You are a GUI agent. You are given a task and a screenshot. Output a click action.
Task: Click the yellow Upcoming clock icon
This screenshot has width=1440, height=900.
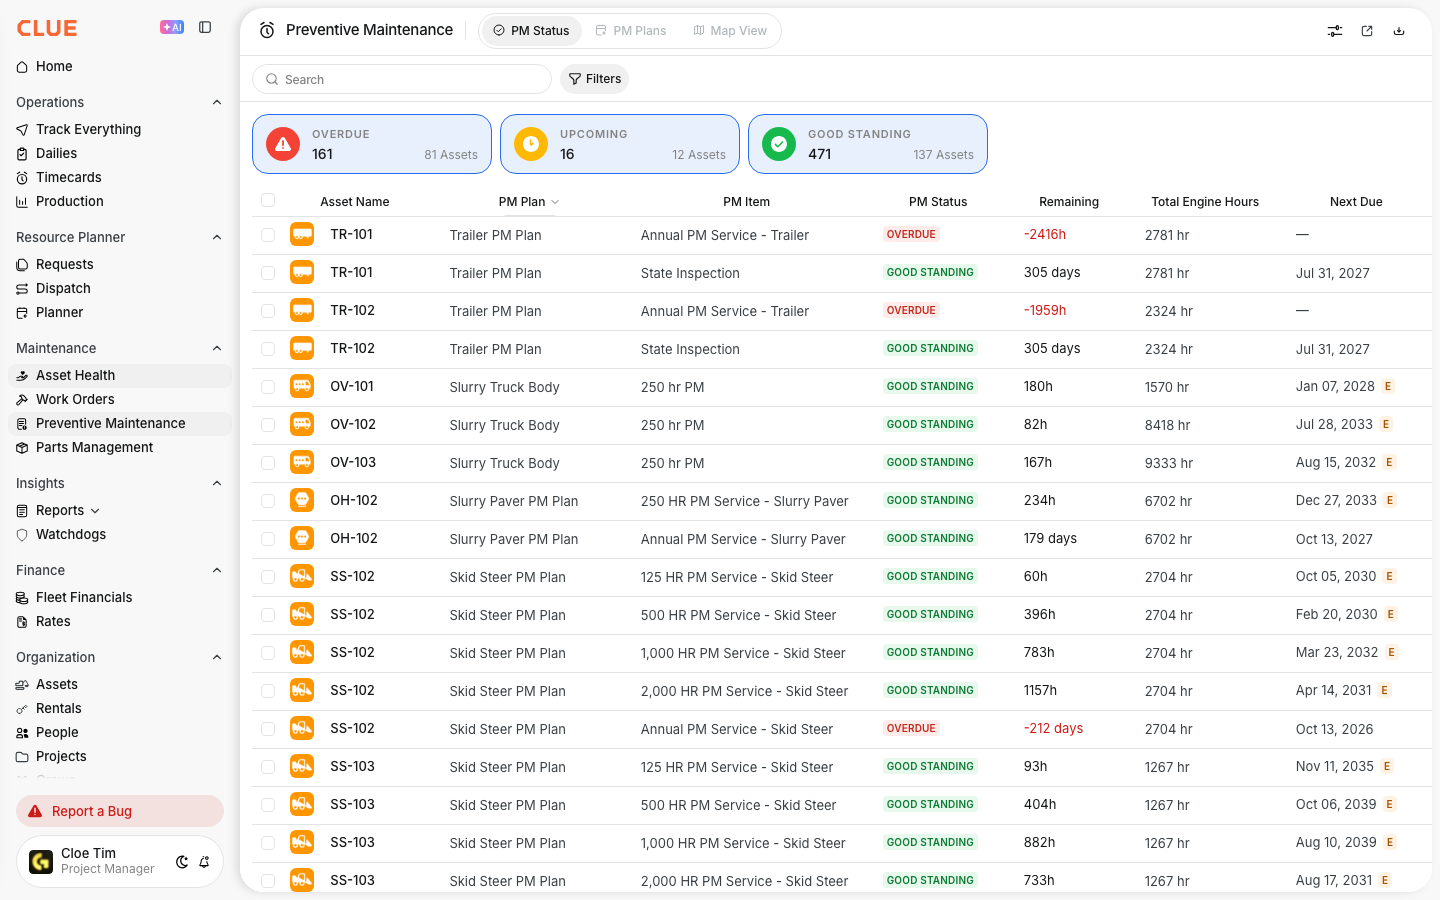tap(531, 144)
